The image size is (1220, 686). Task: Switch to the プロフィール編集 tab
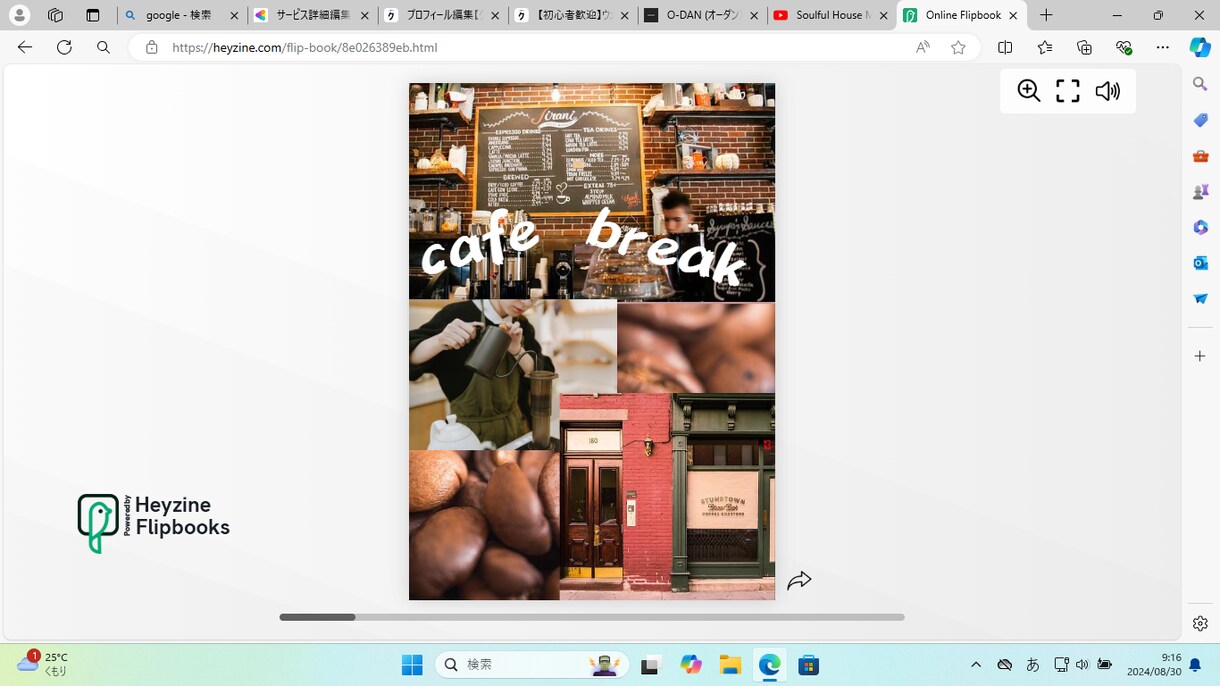click(444, 15)
